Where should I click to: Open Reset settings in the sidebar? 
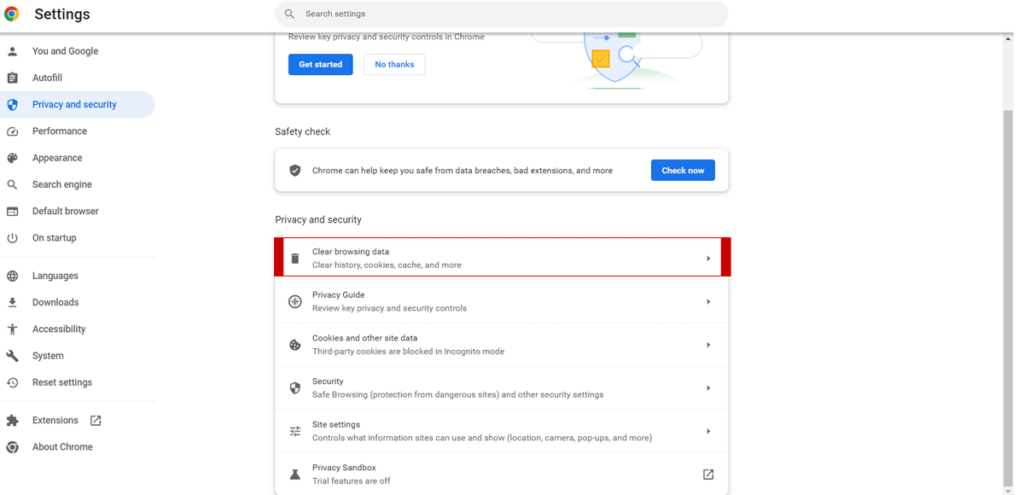[61, 383]
